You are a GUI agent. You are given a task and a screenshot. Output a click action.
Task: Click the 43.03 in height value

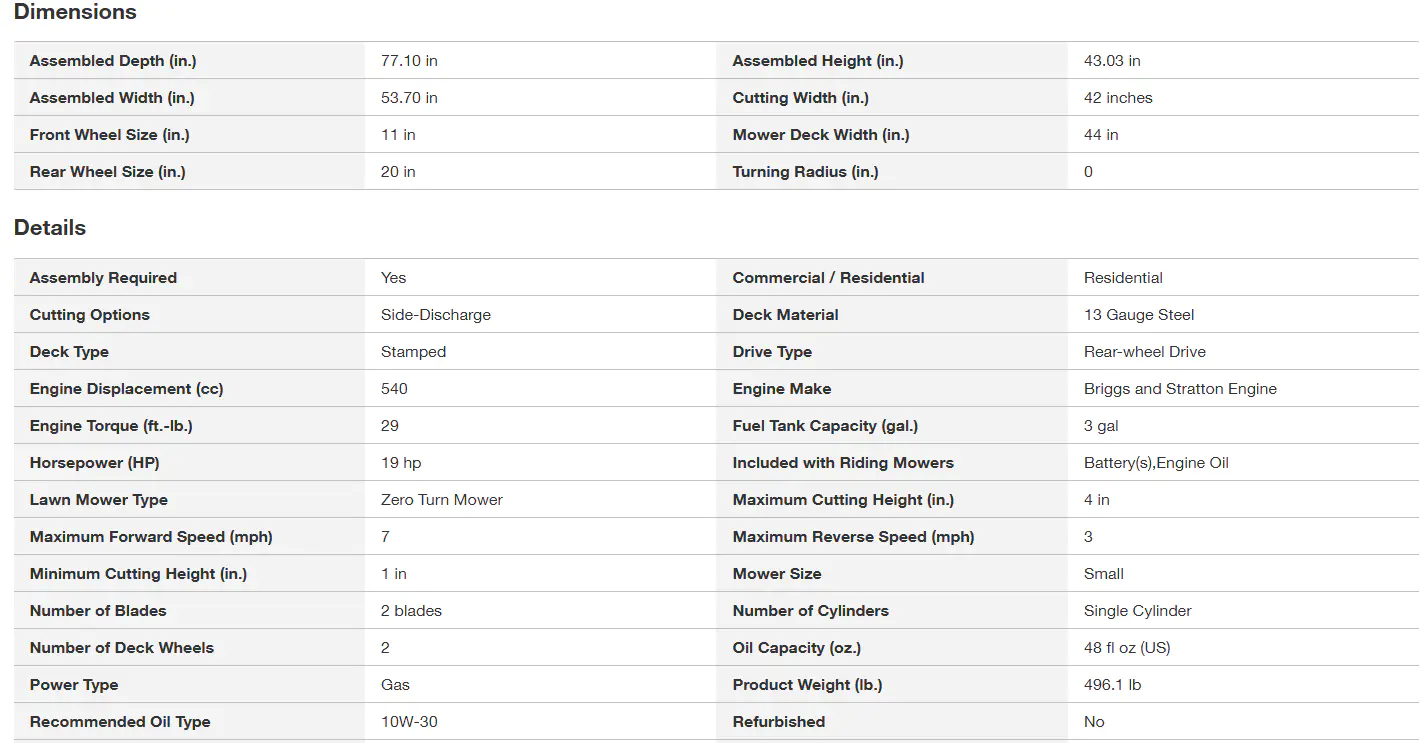1112,61
